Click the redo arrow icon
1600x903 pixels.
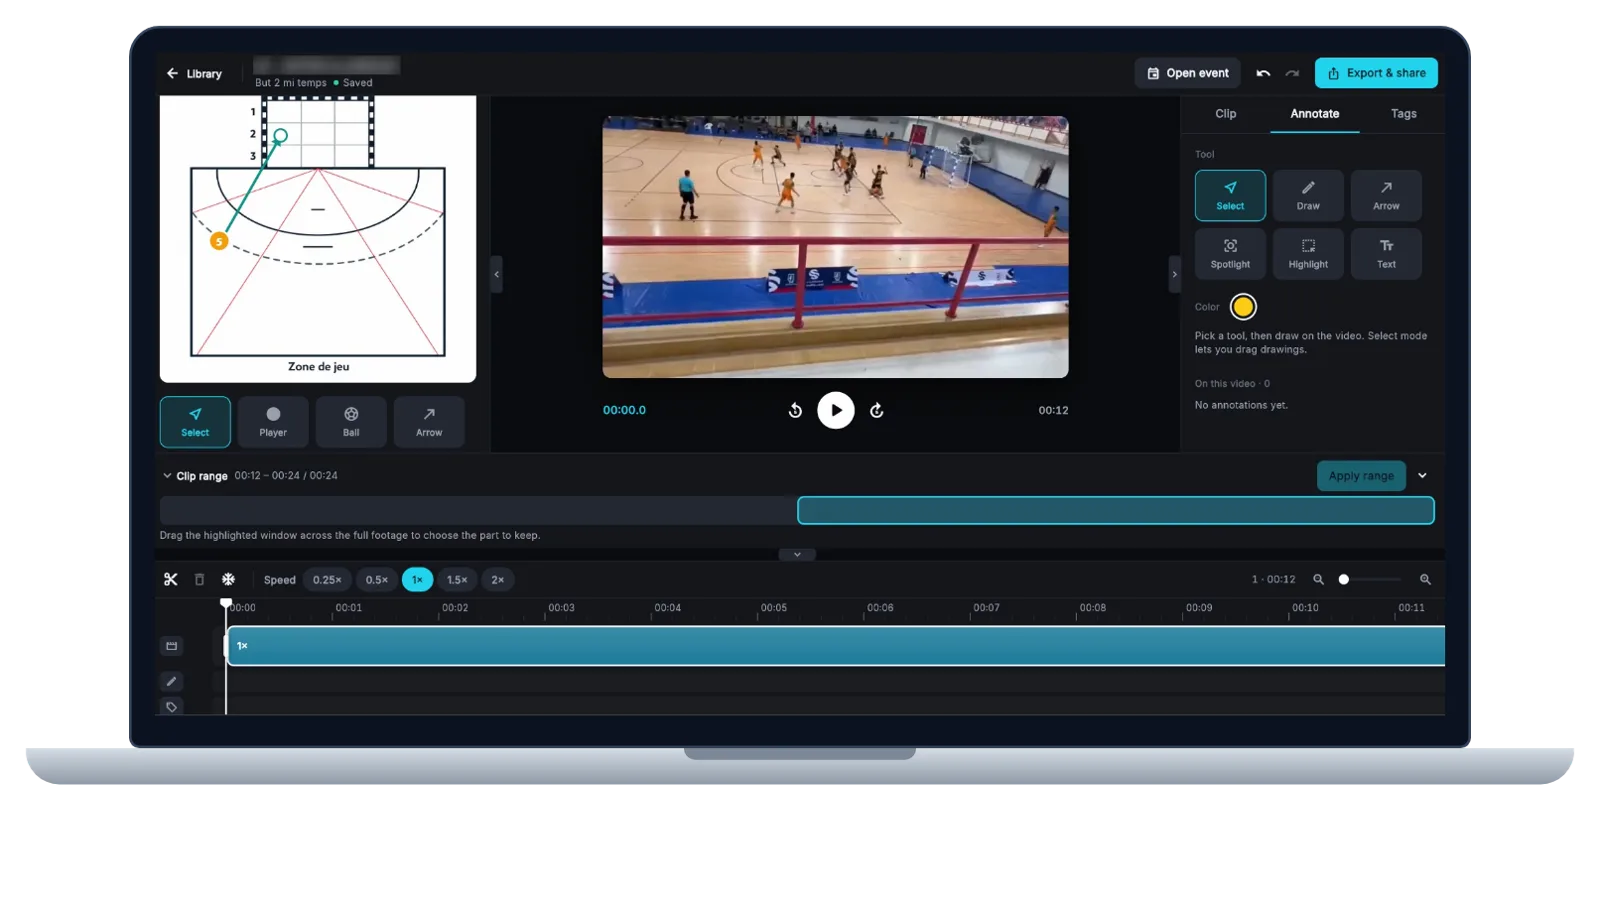[x=1292, y=73]
